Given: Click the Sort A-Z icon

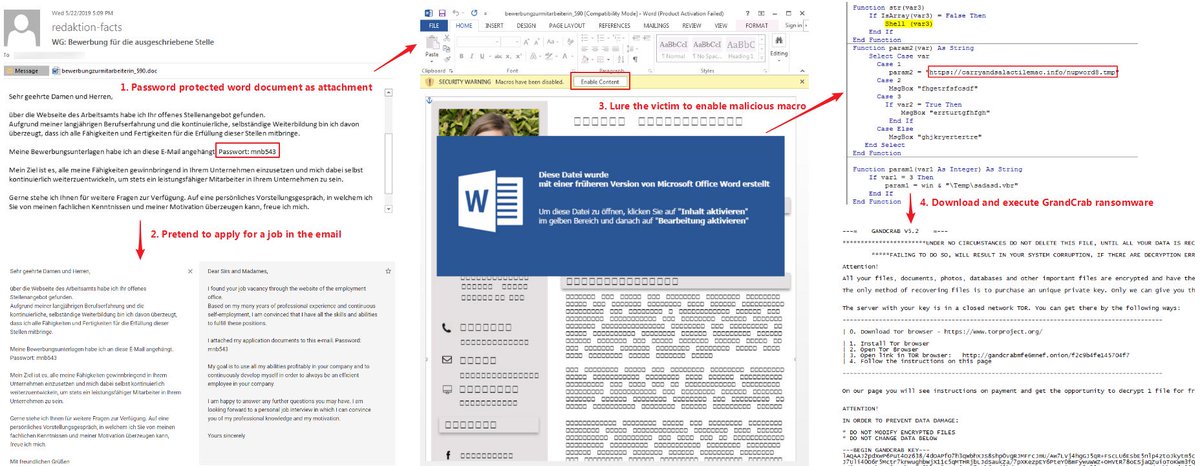Looking at the screenshot, I should [620, 59].
